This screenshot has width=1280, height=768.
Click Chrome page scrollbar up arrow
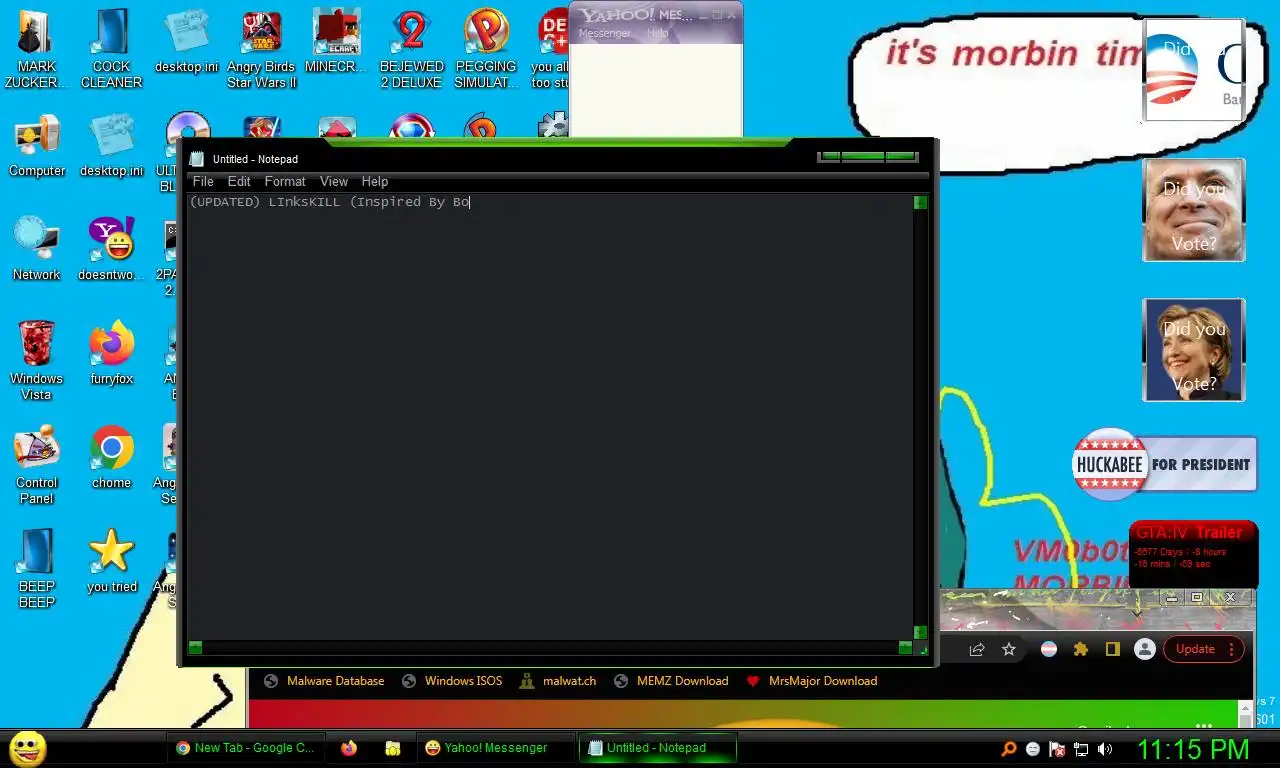point(1245,707)
